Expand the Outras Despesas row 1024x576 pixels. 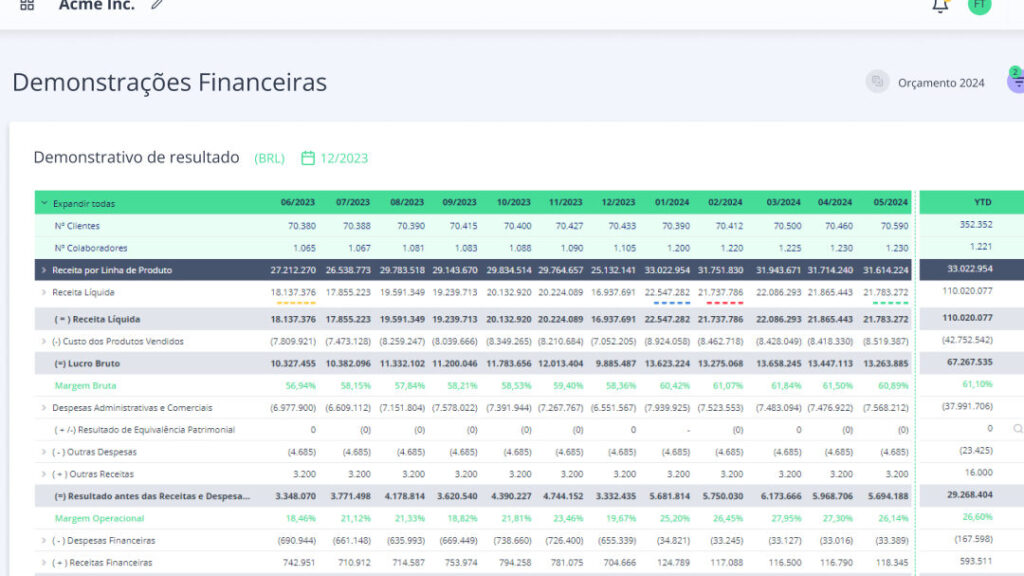click(44, 452)
